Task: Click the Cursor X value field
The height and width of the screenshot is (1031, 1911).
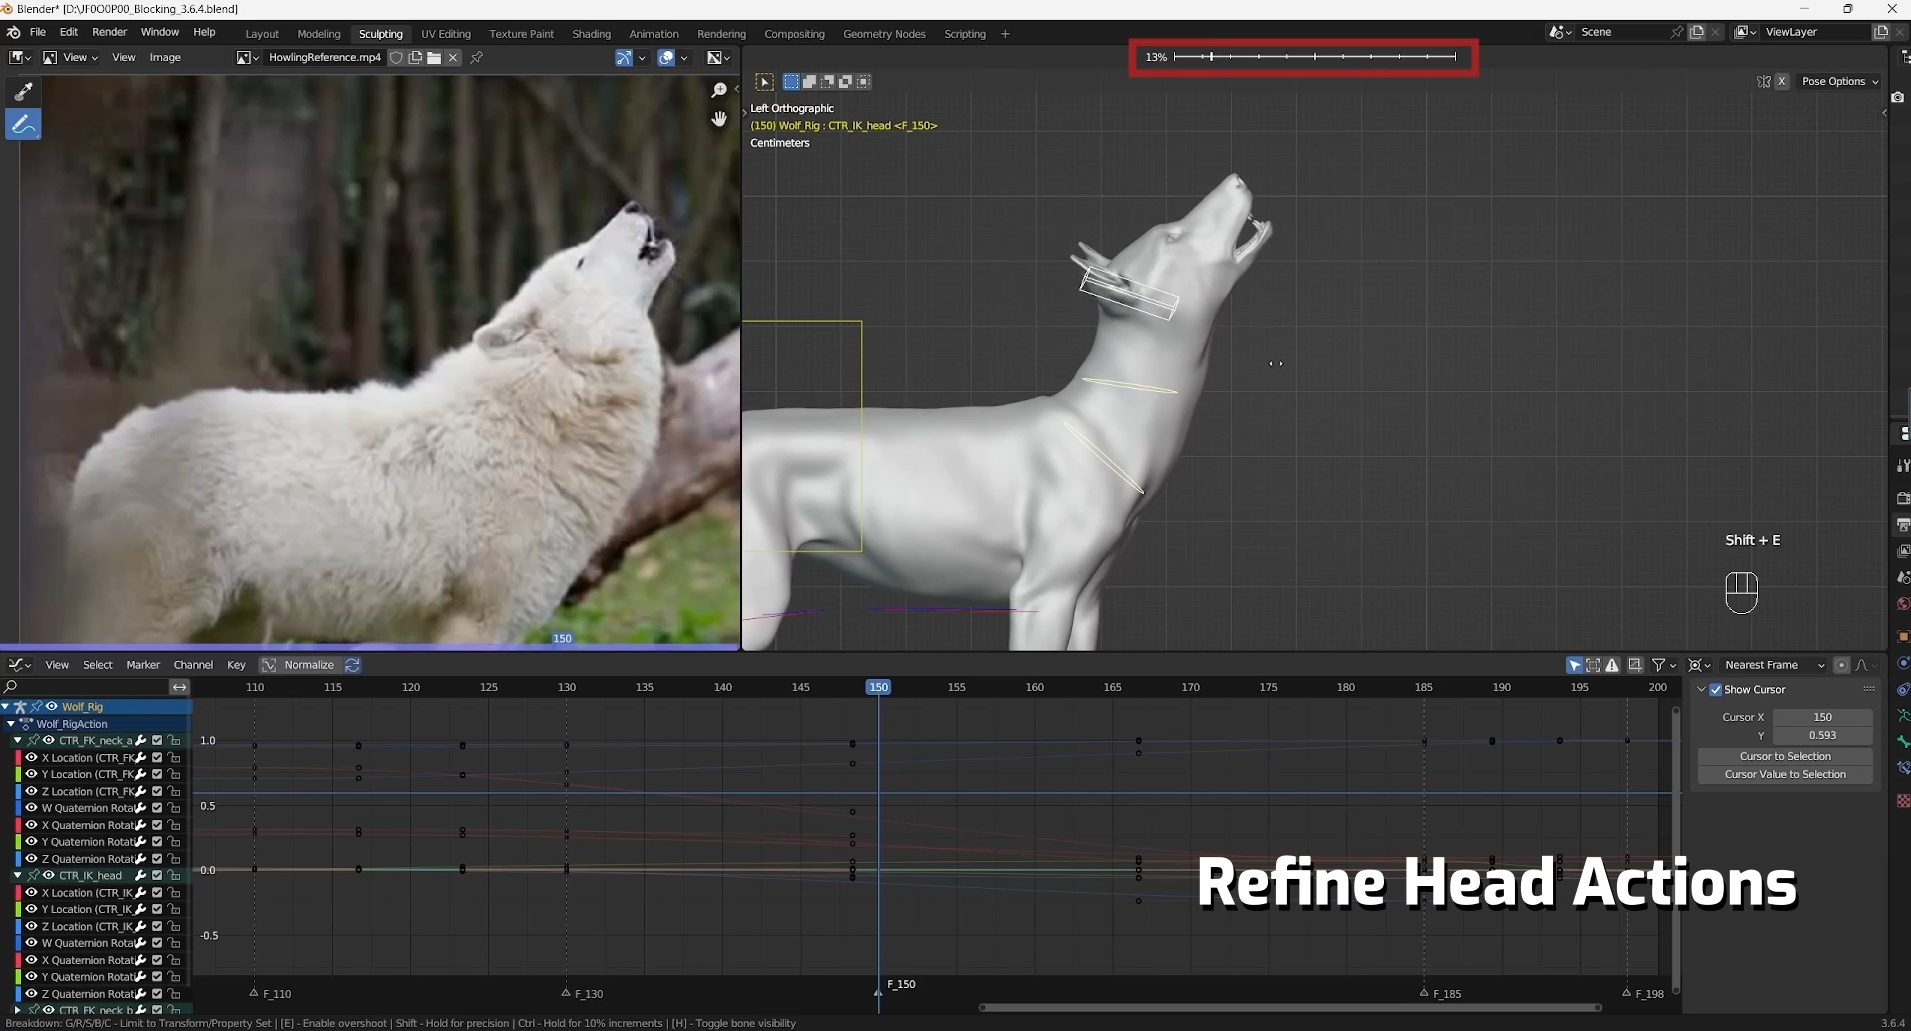Action: (x=1822, y=717)
